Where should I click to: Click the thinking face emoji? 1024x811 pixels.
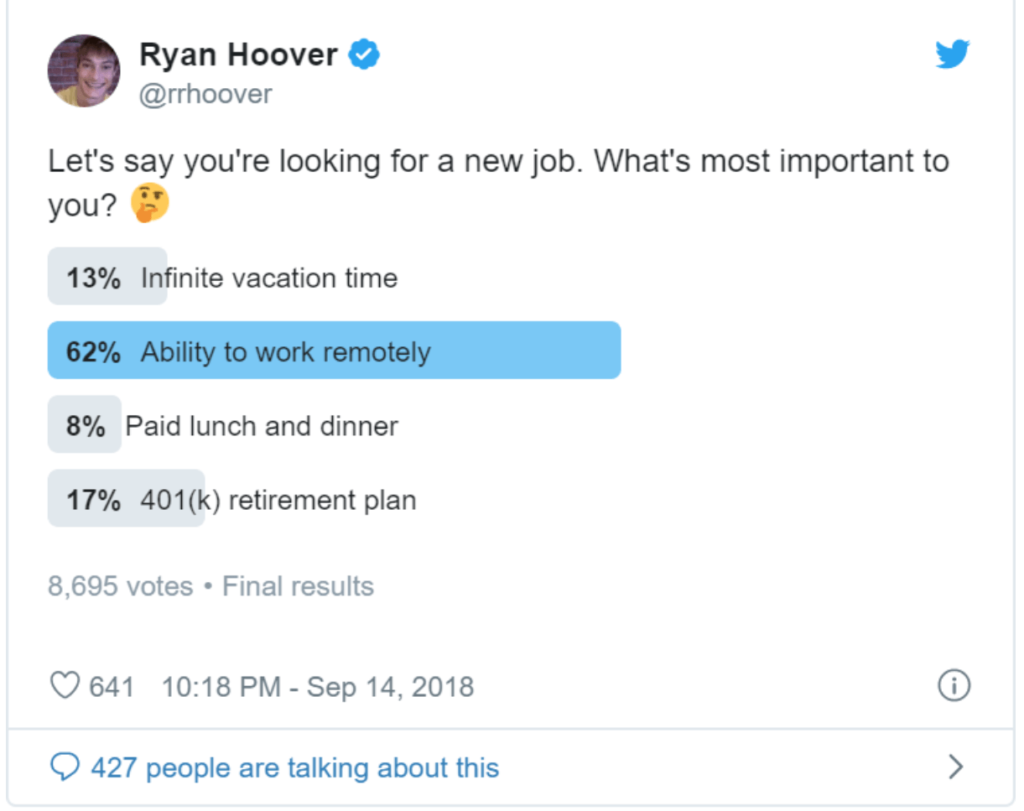click(150, 203)
